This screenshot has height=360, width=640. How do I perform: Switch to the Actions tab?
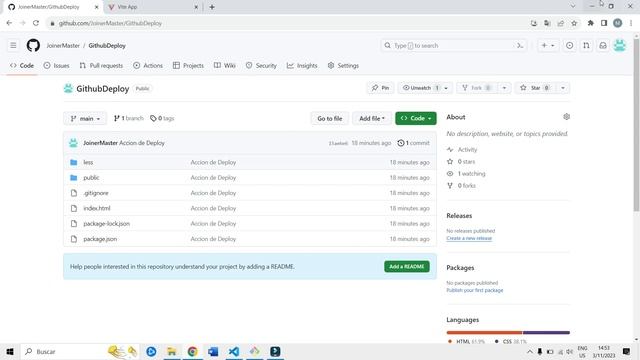tap(148, 65)
